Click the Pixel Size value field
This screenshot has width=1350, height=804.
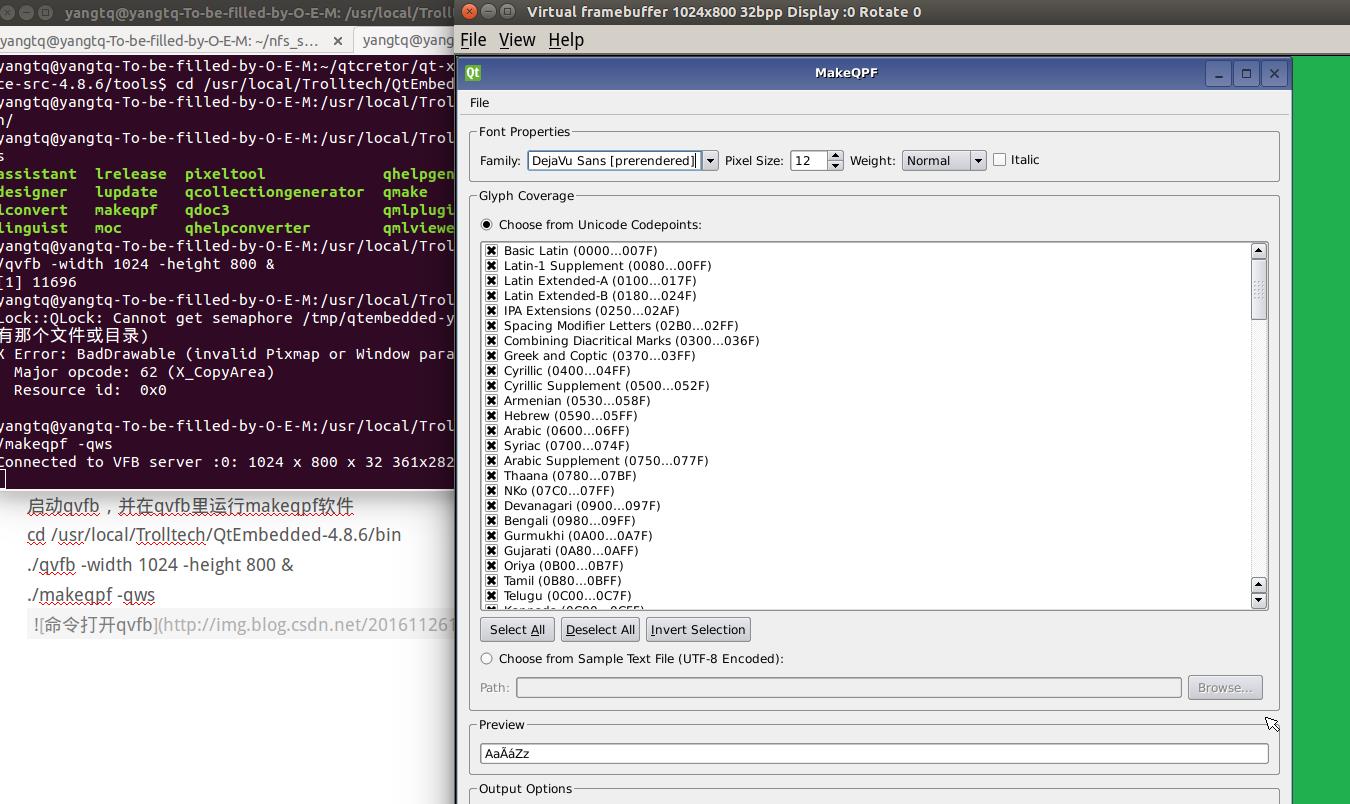pos(808,160)
